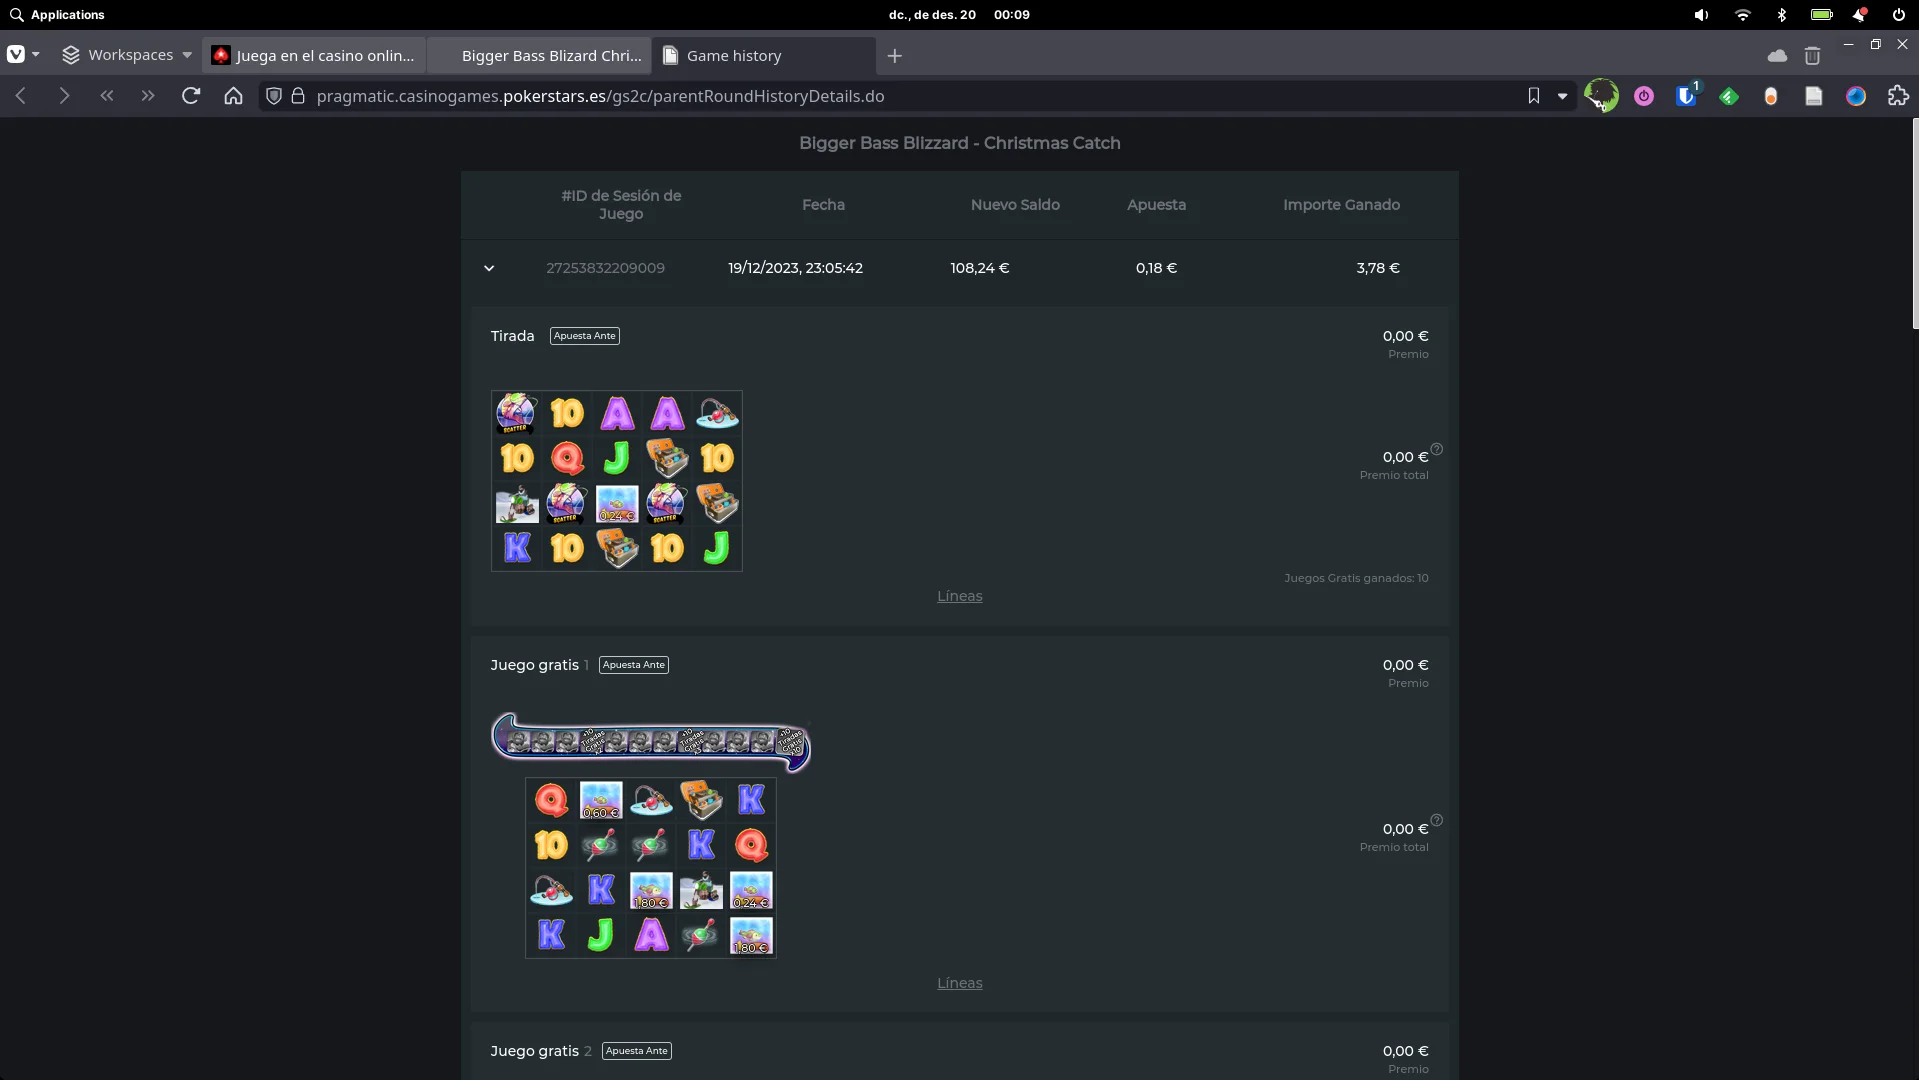The width and height of the screenshot is (1919, 1080).
Task: Click the Juego gratis 1 reel grid image
Action: (651, 868)
